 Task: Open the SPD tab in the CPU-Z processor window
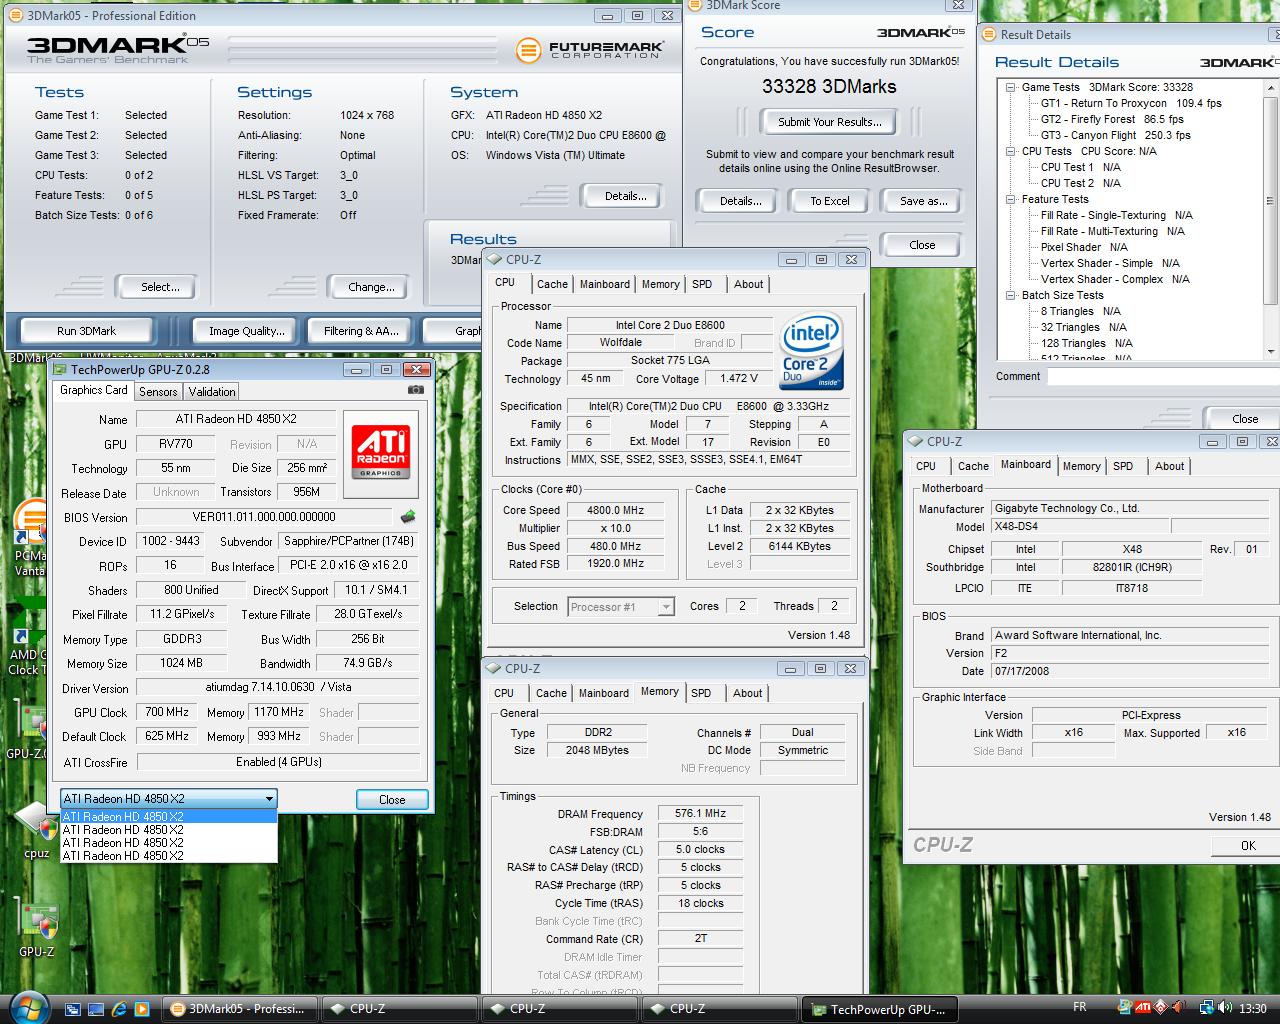pos(702,284)
